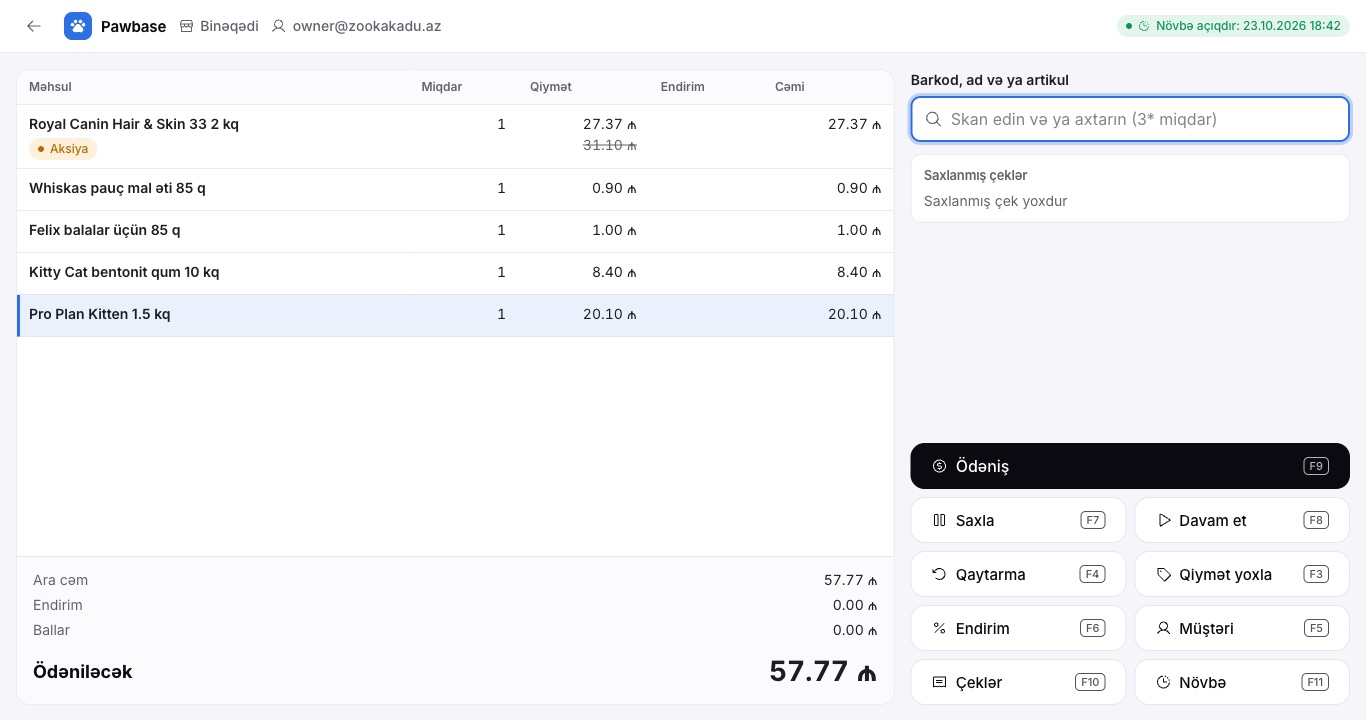Viewport: 1366px width, 720px height.
Task: Select Whiskas pauç mal əti 85 q
Action: point(455,189)
